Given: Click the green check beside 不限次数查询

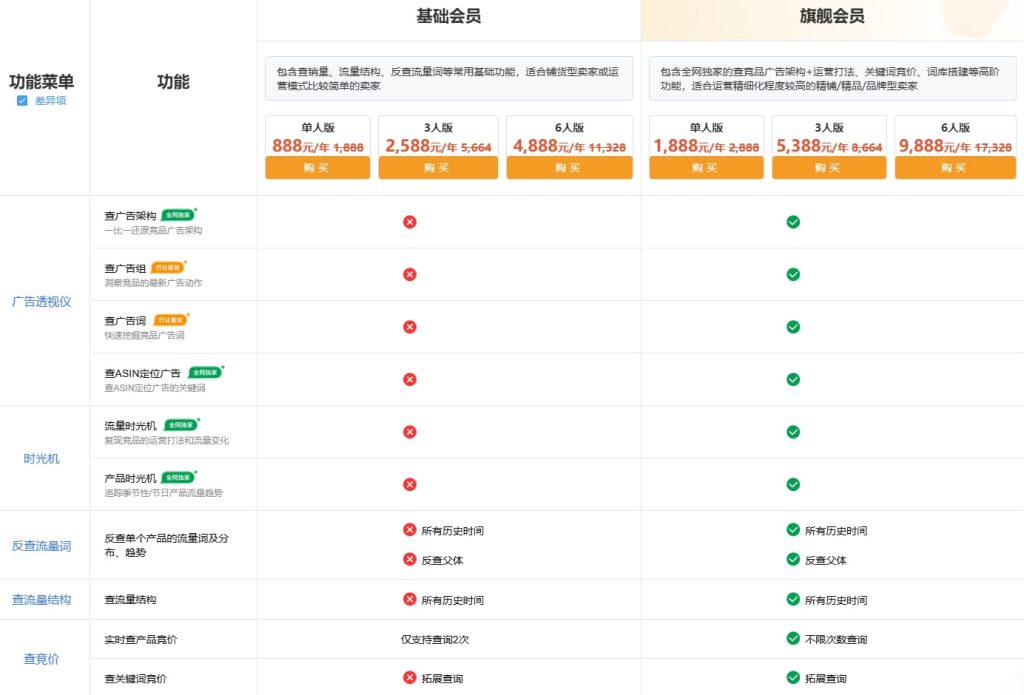Looking at the screenshot, I should click(x=793, y=639).
